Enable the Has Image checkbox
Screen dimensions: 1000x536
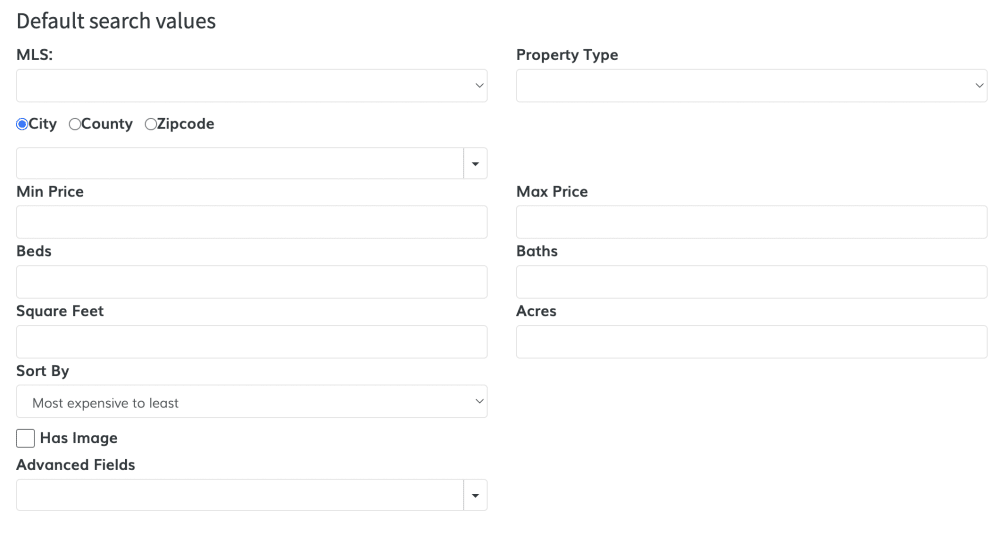pos(25,438)
